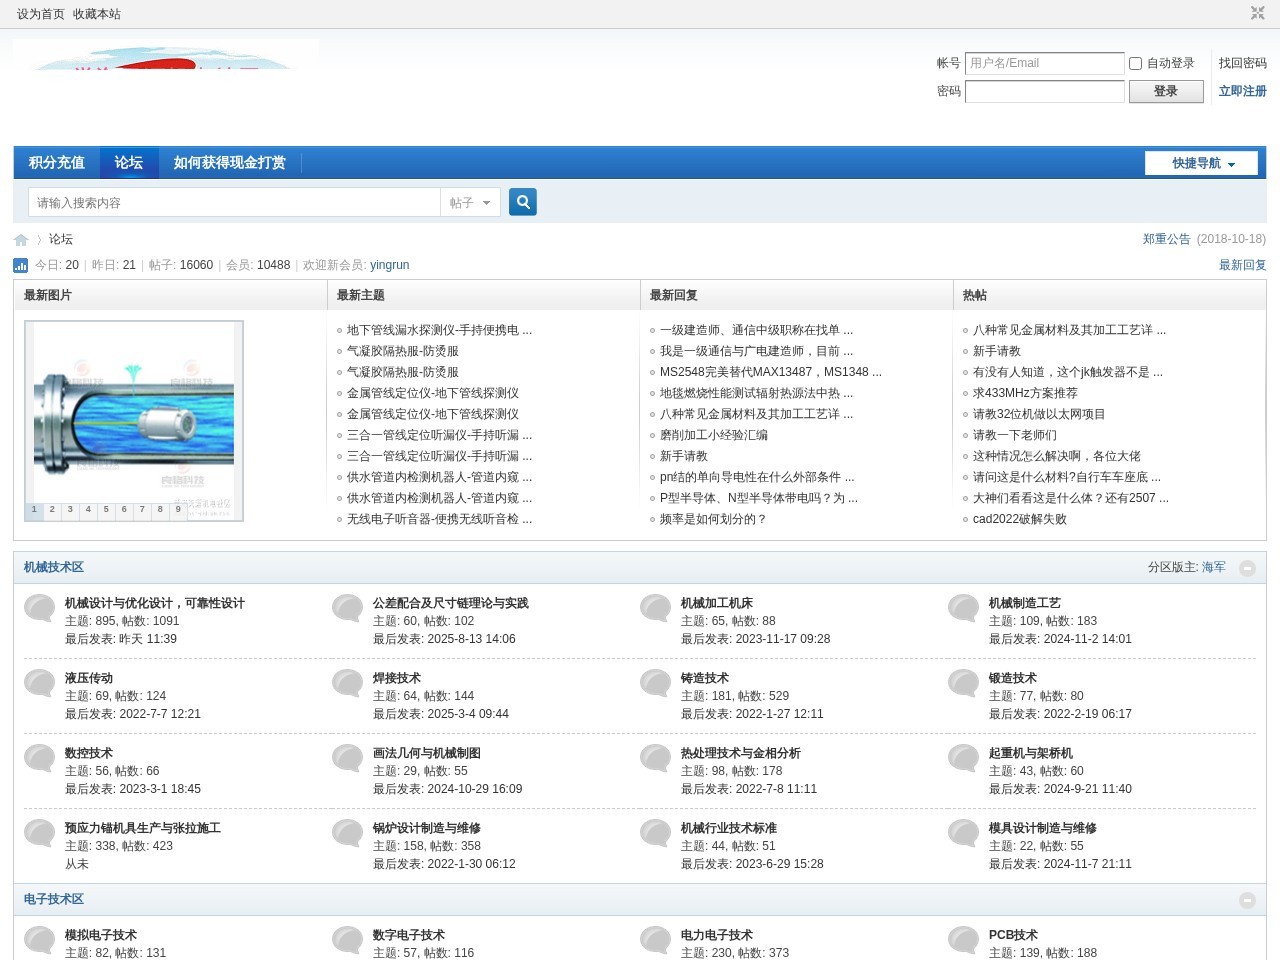Enable the 自动登录 checkbox

point(1135,63)
